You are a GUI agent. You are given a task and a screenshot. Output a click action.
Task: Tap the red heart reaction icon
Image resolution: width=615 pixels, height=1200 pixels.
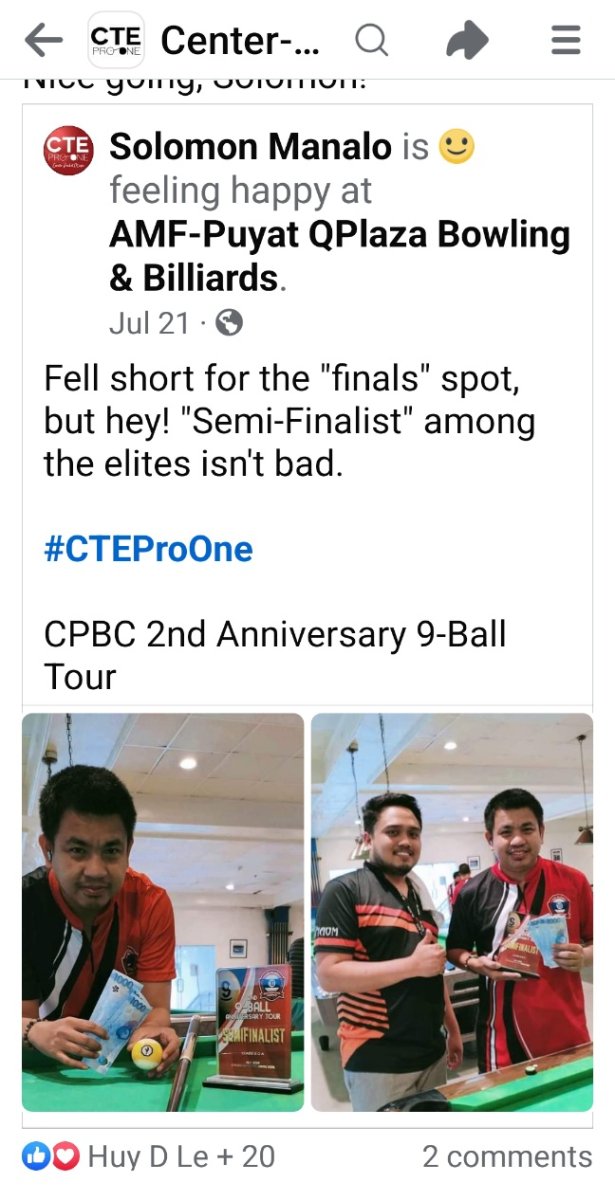point(65,1157)
